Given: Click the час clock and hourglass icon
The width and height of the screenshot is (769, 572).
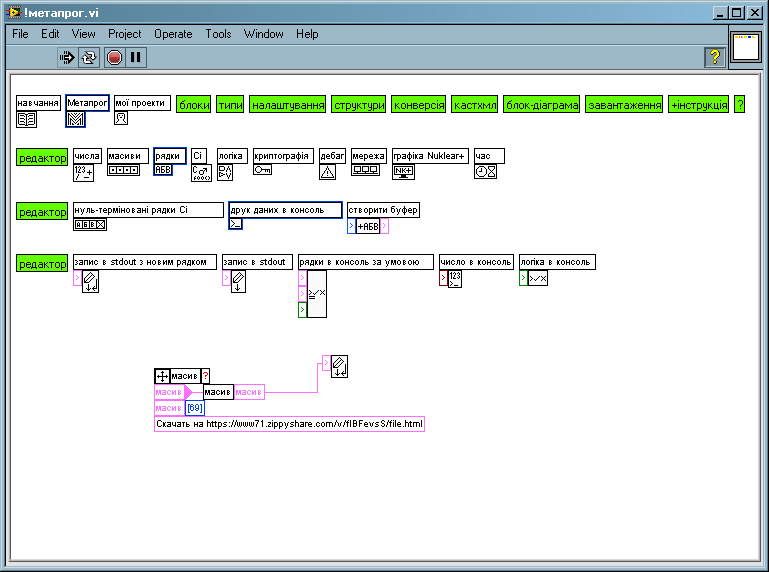Looking at the screenshot, I should 486,172.
